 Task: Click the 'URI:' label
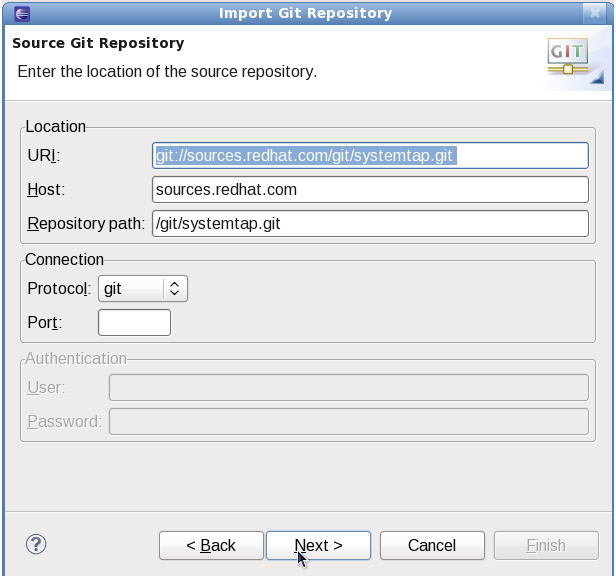point(44,156)
